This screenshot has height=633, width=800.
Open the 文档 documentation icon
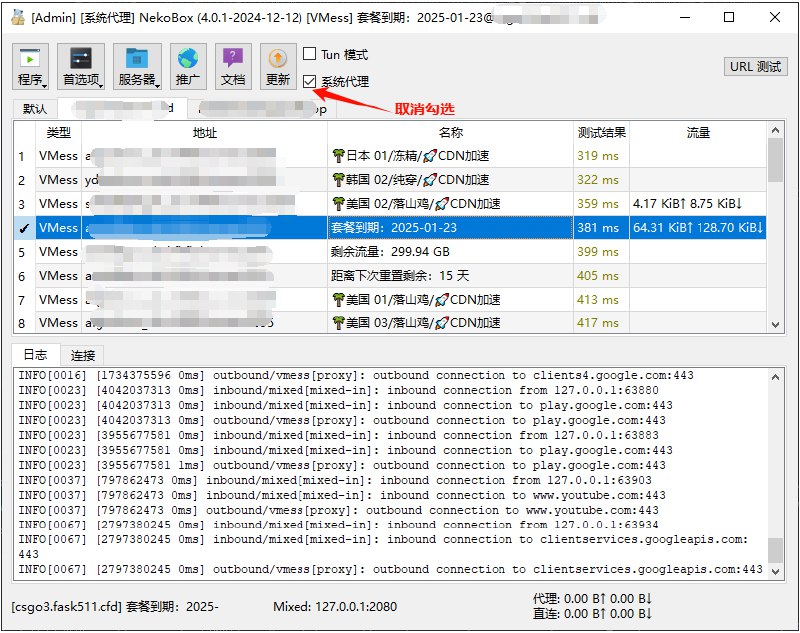[232, 68]
